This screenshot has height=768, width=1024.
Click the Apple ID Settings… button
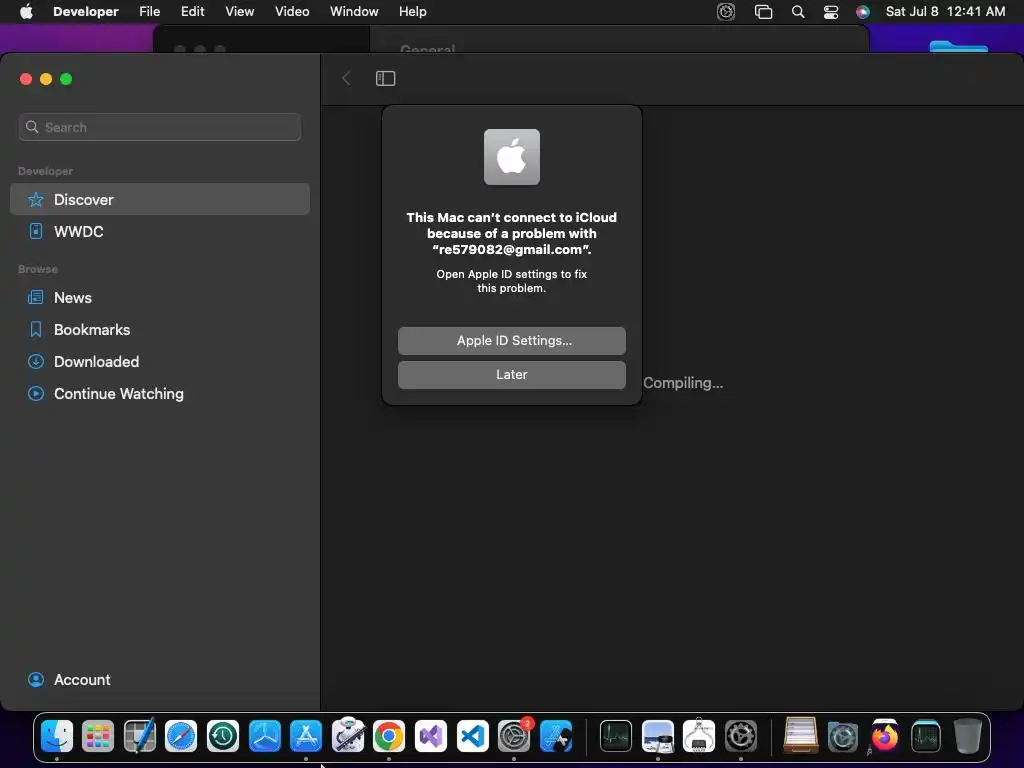(511, 341)
